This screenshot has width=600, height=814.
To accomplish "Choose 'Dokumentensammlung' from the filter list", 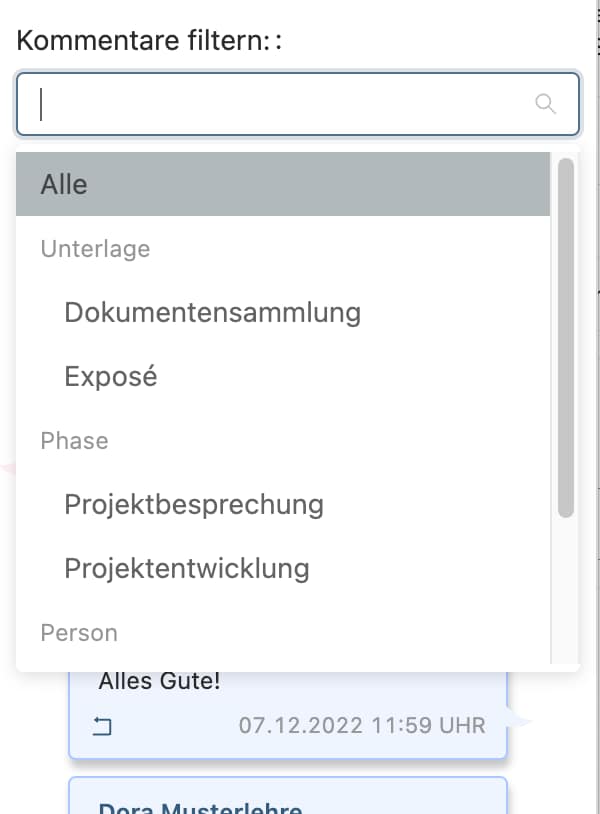I will point(212,312).
